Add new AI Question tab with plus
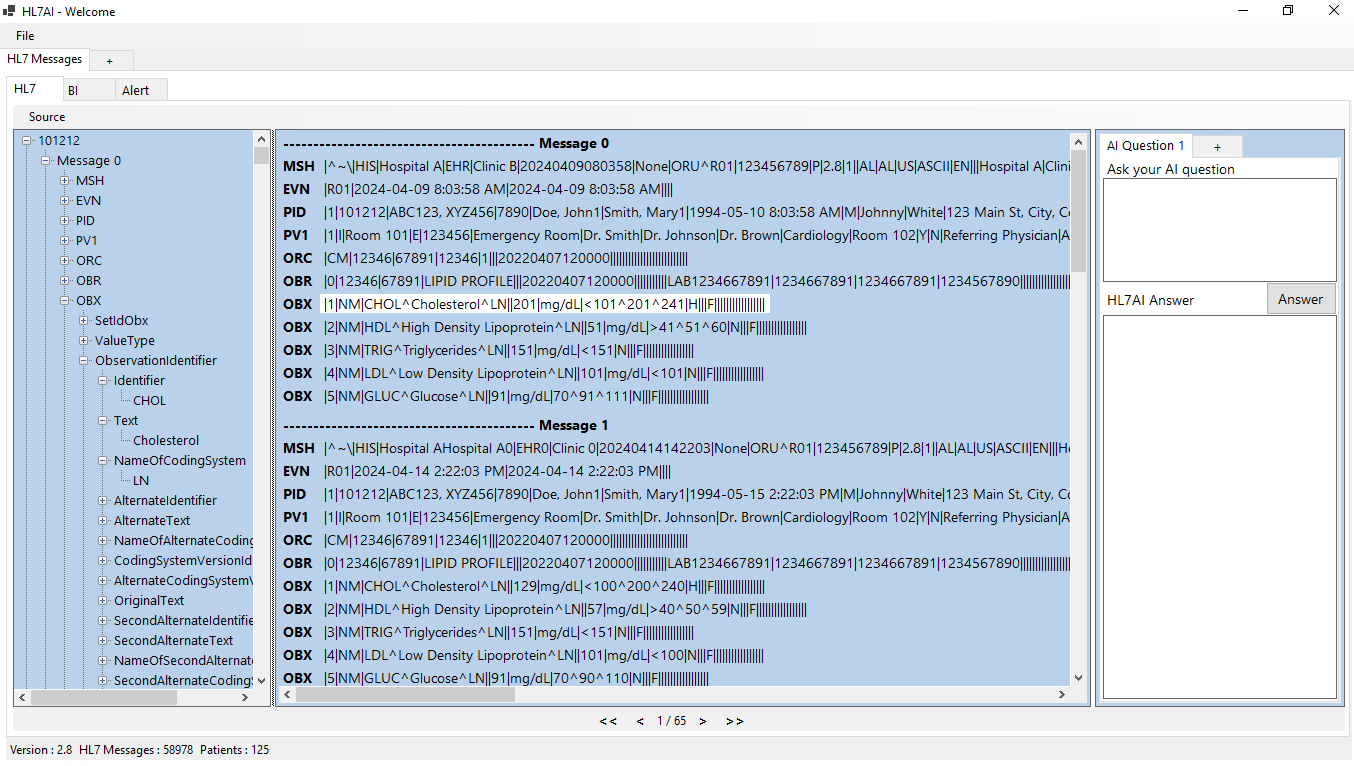1354x766 pixels. coord(1217,146)
